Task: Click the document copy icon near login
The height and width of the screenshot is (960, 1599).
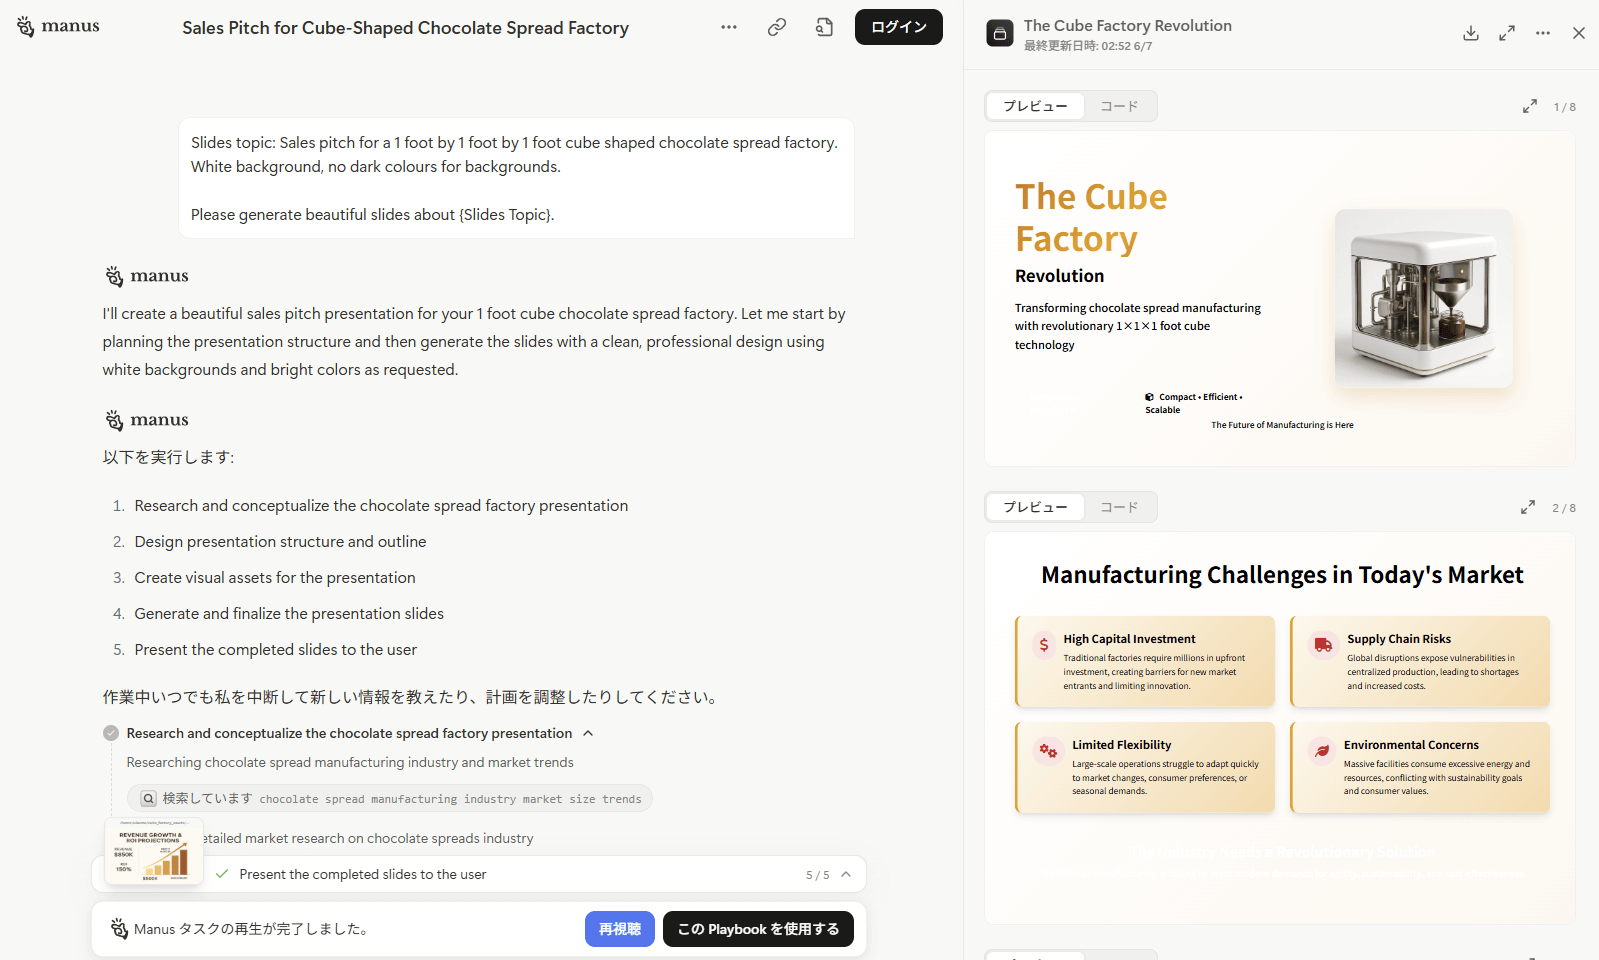Action: coord(824,27)
